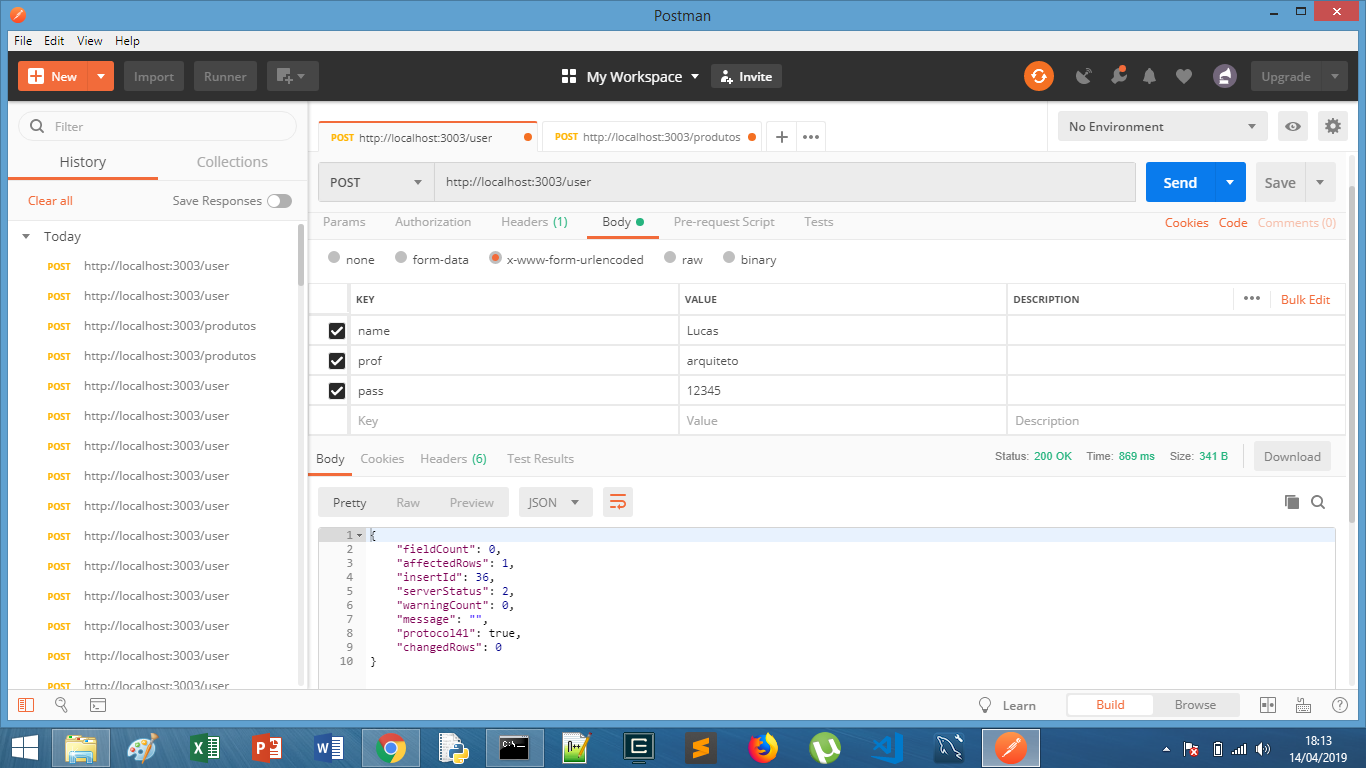1366x768 pixels.
Task: Toggle sidebar icon in bottom bar
Action: [x=26, y=705]
